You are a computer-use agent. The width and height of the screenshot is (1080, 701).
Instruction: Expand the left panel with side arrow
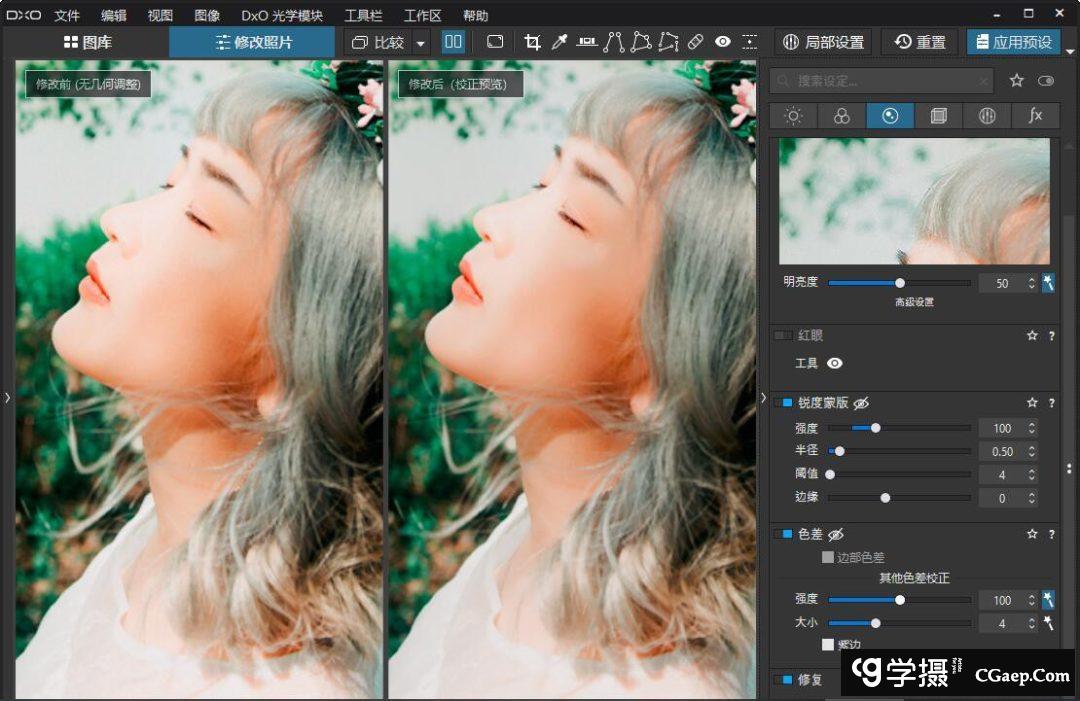[7, 398]
